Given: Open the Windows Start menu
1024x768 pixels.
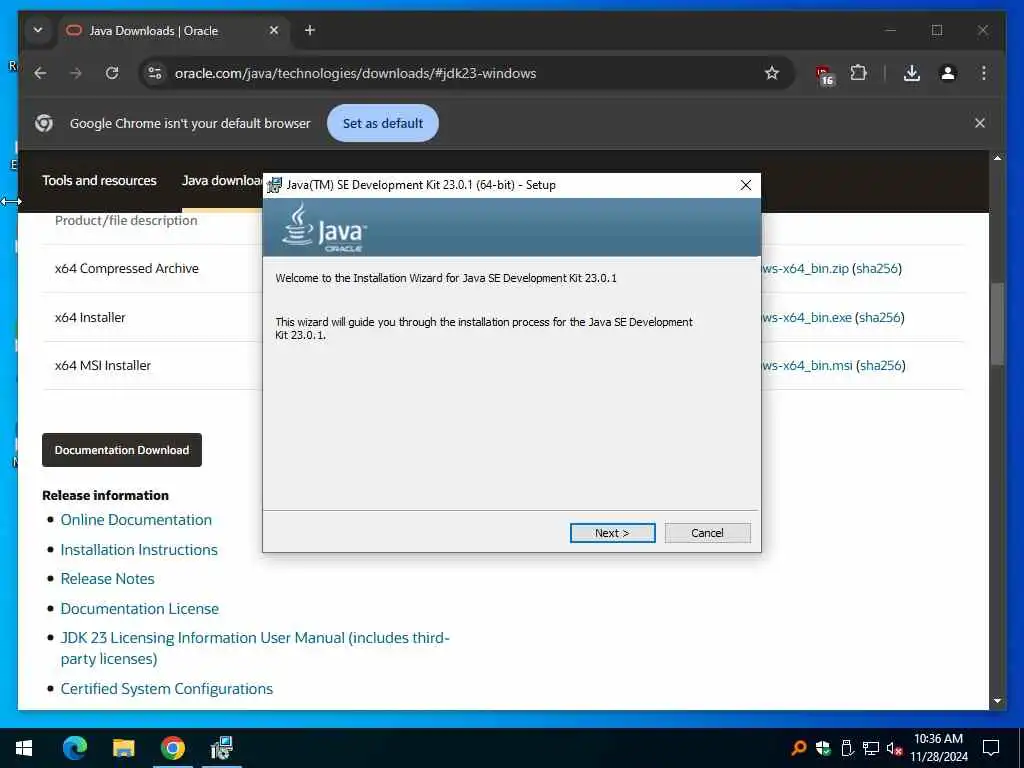Looking at the screenshot, I should pos(24,748).
